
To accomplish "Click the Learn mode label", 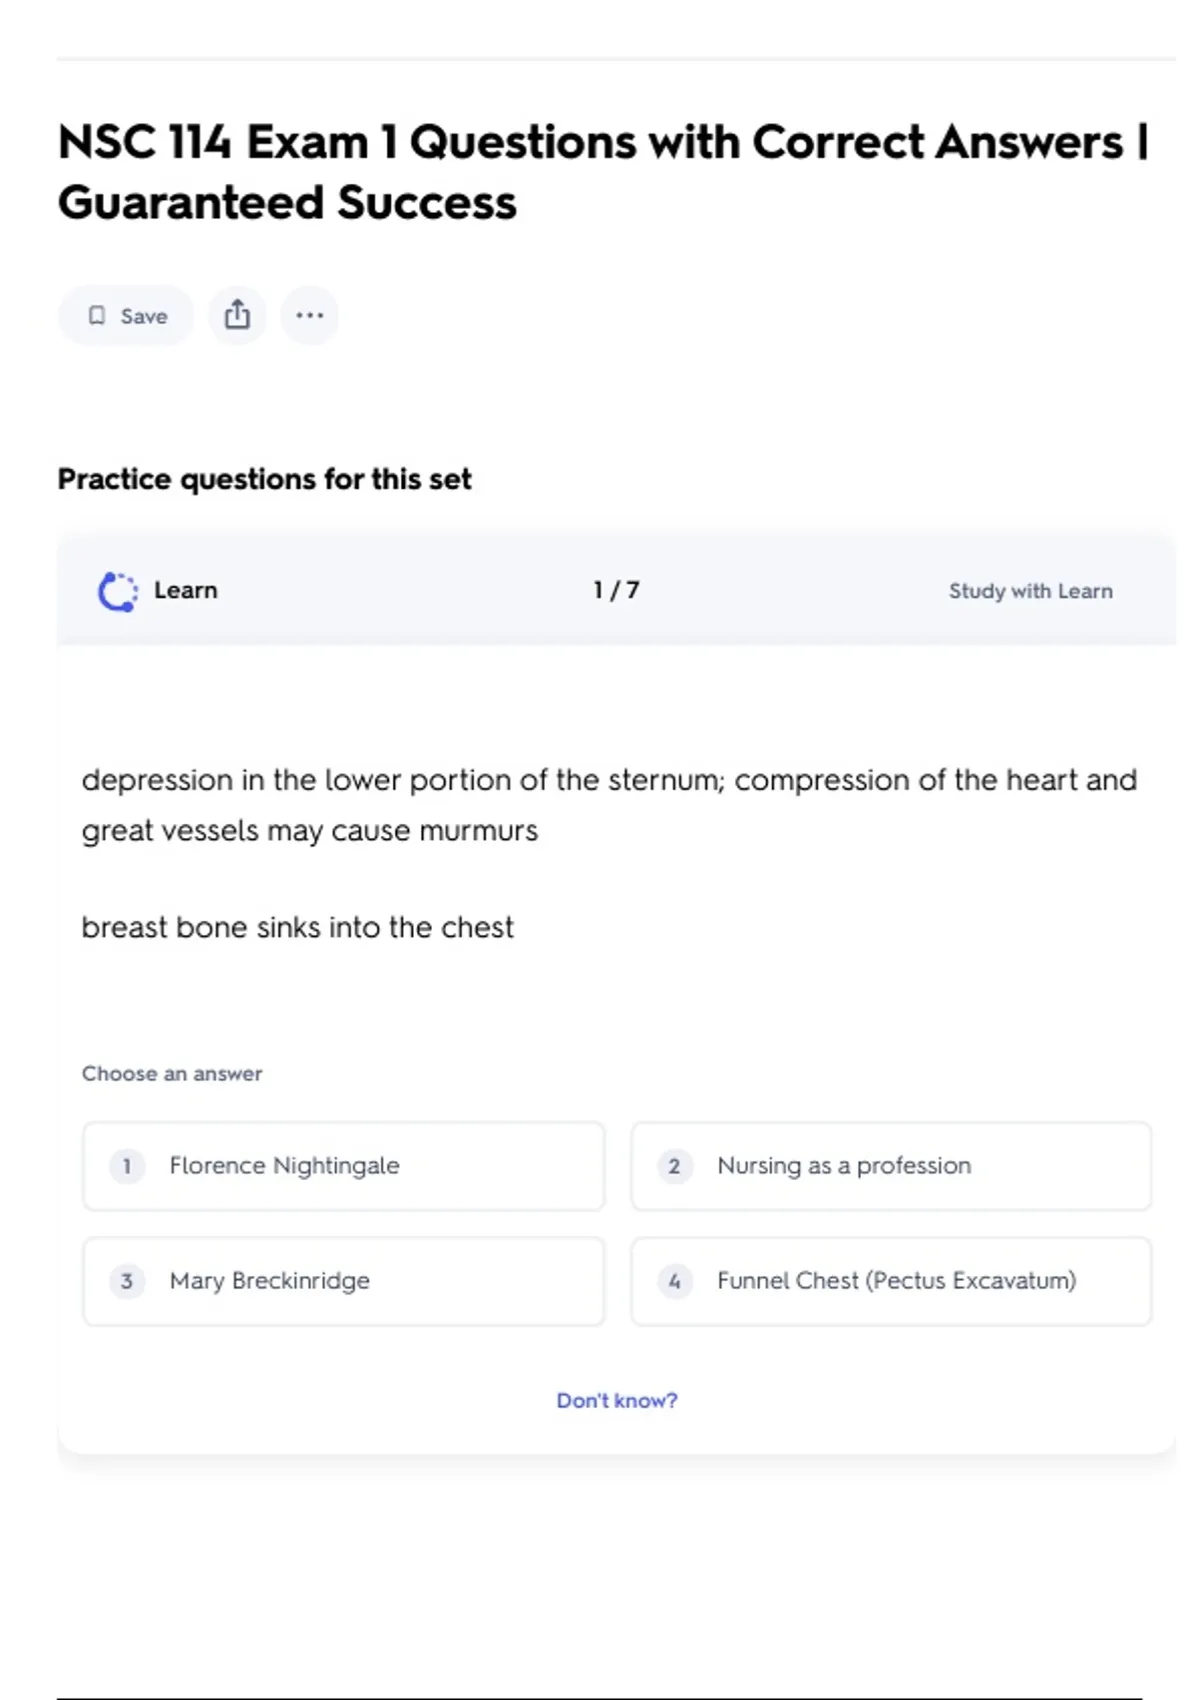I will click(185, 591).
